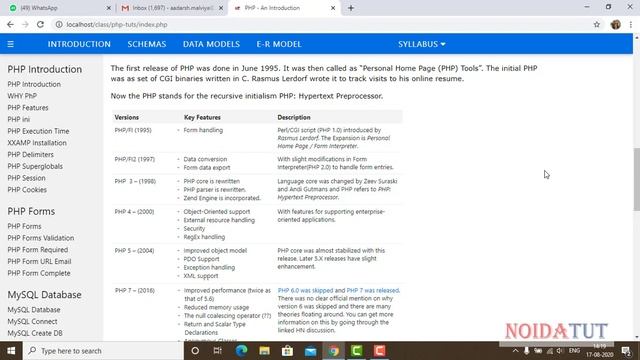Close the WhatsApp tab
Screen dimensions: 640x360
point(109,8)
